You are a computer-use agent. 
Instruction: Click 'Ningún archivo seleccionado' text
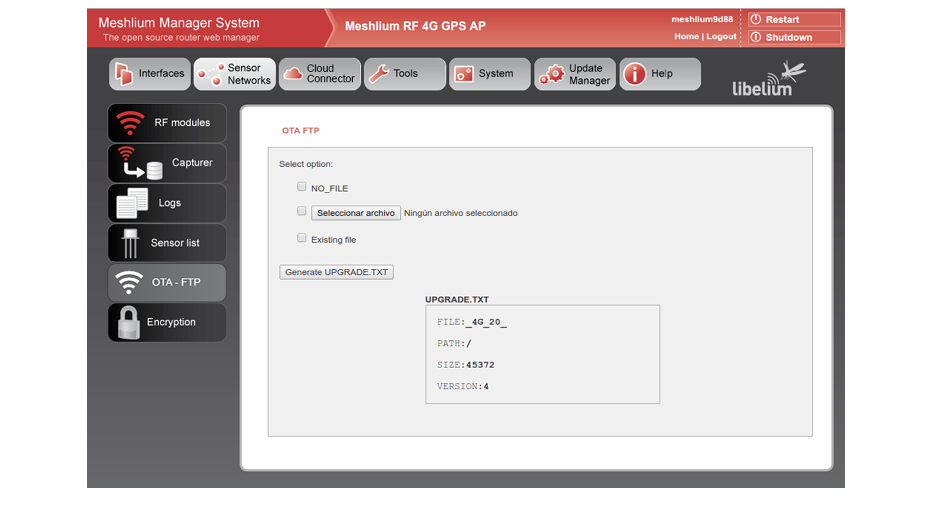[x=461, y=213]
